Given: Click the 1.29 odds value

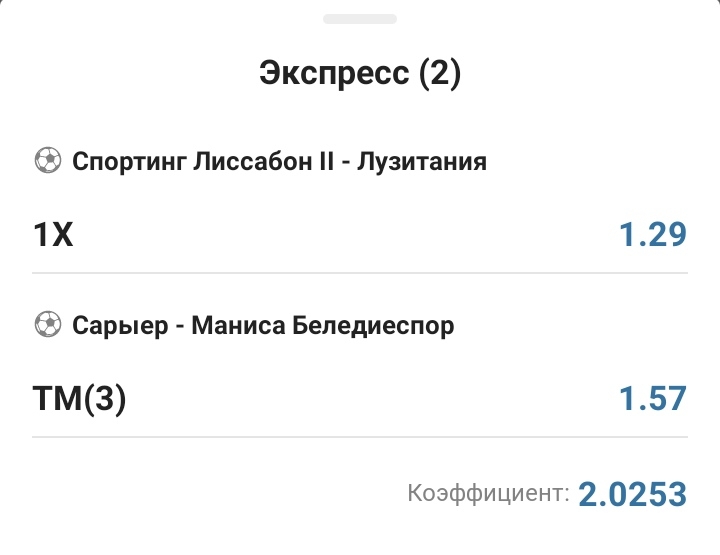Looking at the screenshot, I should coord(652,235).
